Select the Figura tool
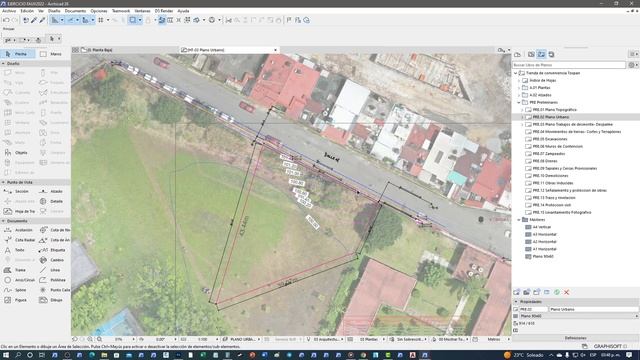The image size is (640, 360). point(16,300)
